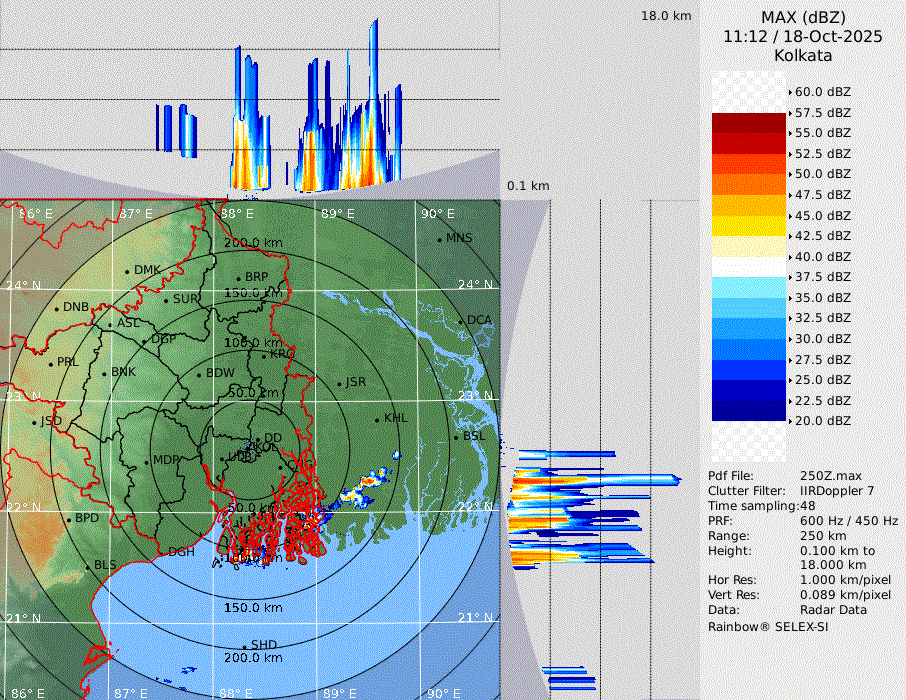906x700 pixels.
Task: Click the KHL station marker
Action: (377, 419)
